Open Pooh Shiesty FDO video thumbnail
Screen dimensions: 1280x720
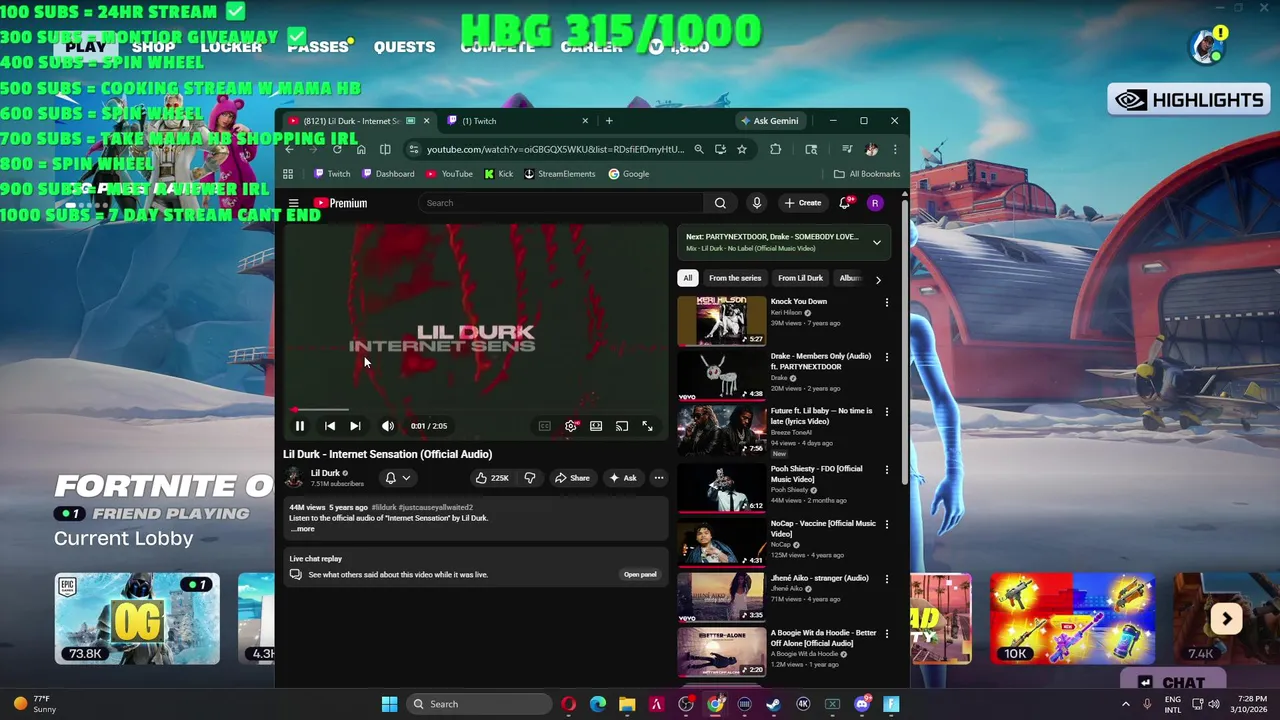coord(721,488)
